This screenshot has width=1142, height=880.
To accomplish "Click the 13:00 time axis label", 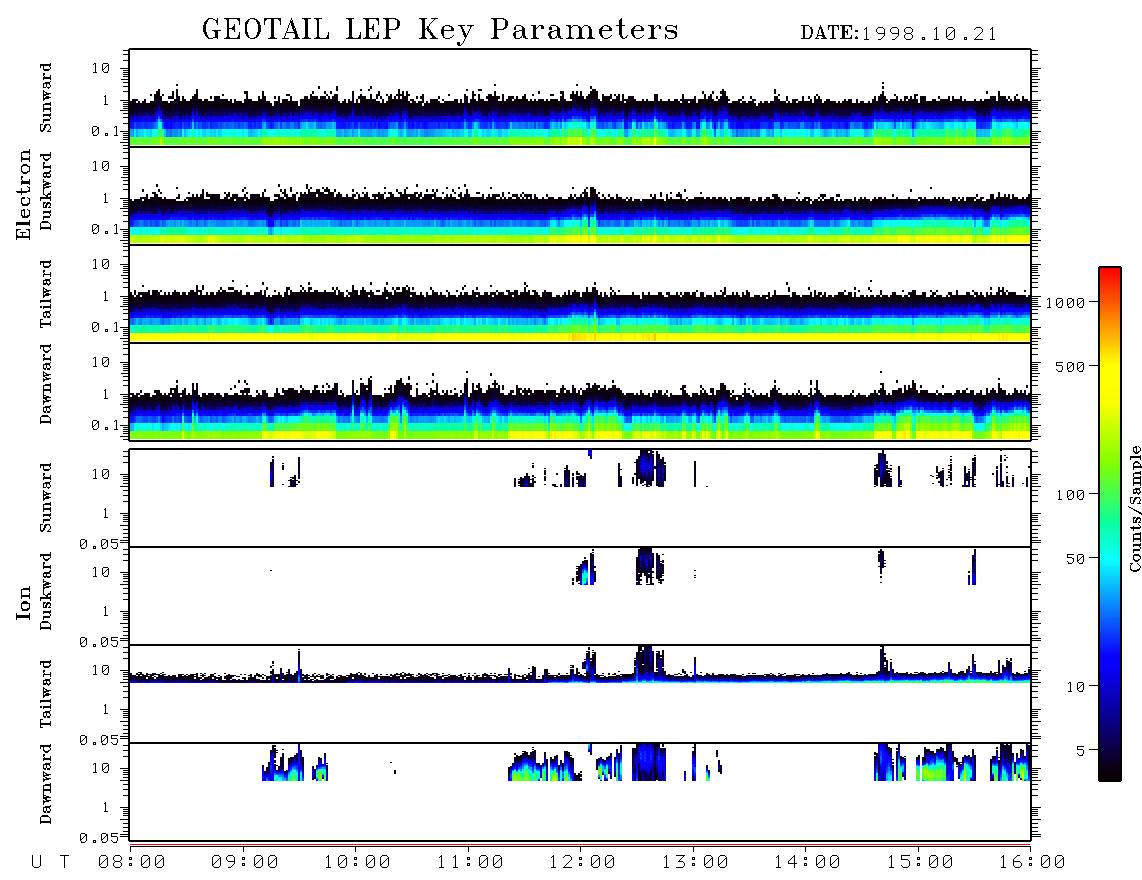I will [695, 862].
